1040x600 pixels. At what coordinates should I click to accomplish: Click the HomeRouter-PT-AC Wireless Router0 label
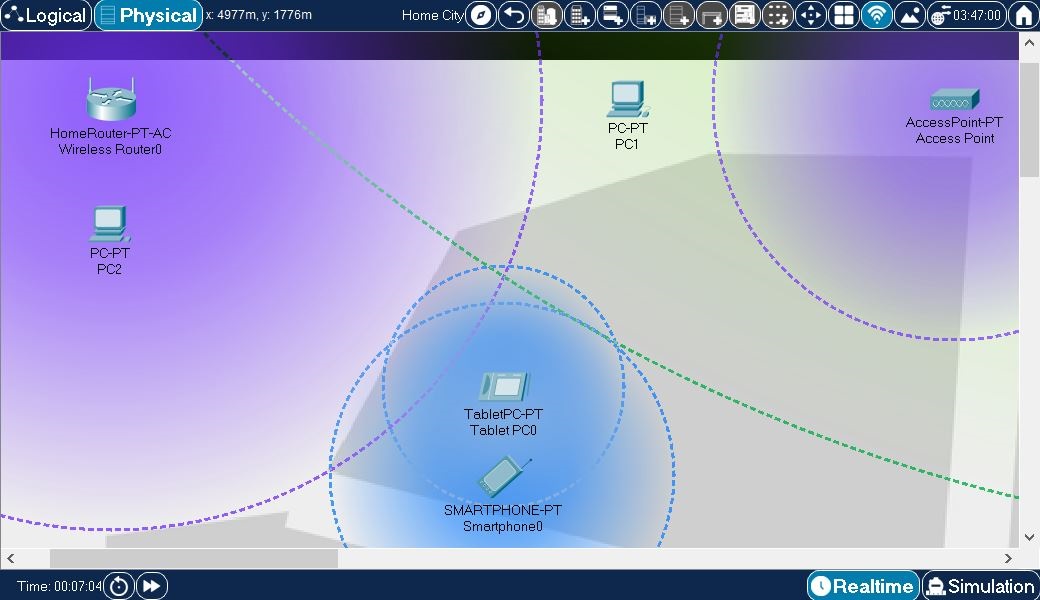pyautogui.click(x=110, y=141)
